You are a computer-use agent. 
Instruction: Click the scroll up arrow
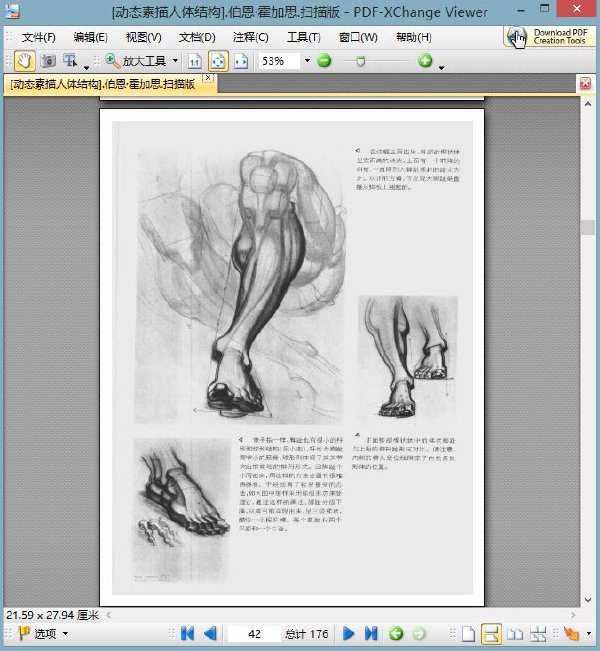588,104
